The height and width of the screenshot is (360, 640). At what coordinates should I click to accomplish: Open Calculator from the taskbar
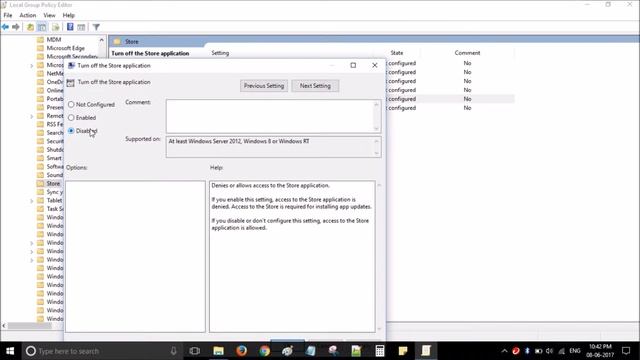tap(380, 351)
